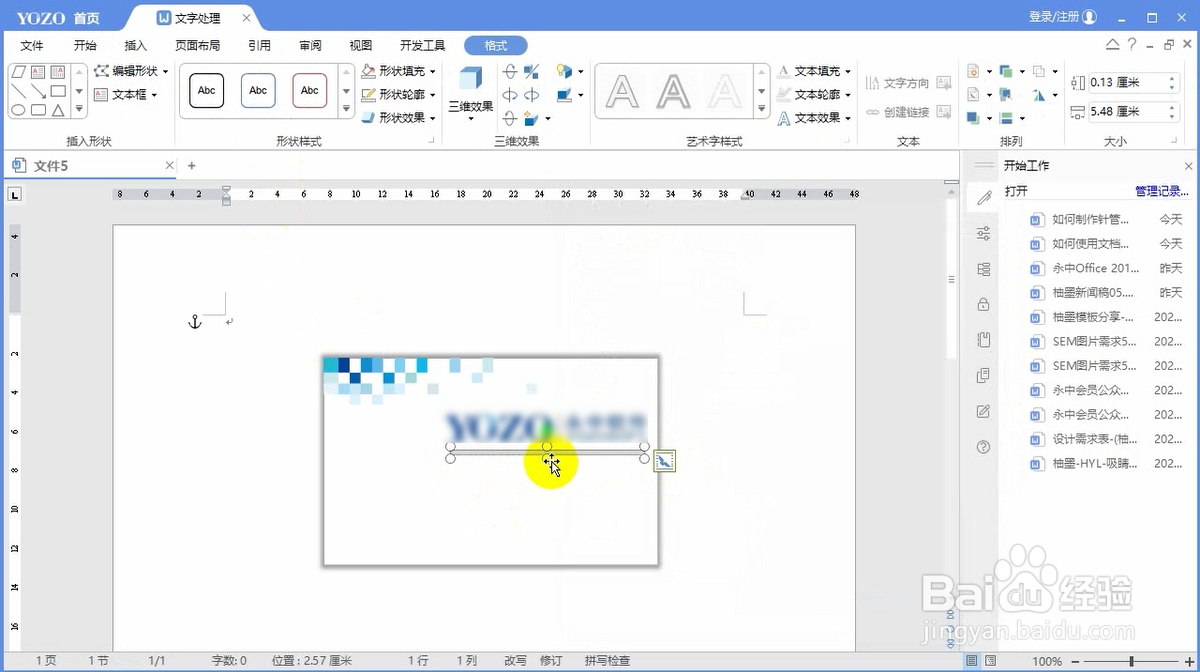This screenshot has width=1200, height=672.
Task: Select the triangle shape tool
Action: tap(58, 110)
